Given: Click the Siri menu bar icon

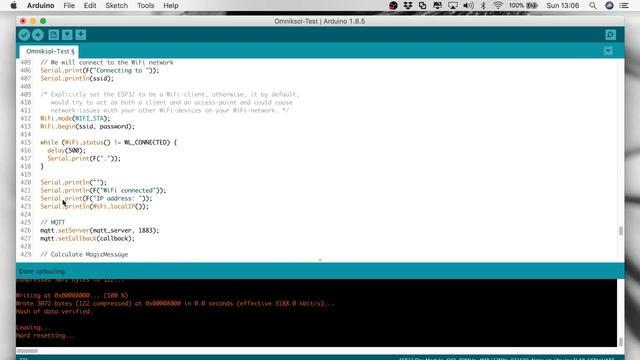Looking at the screenshot, I should click(x=609, y=5).
